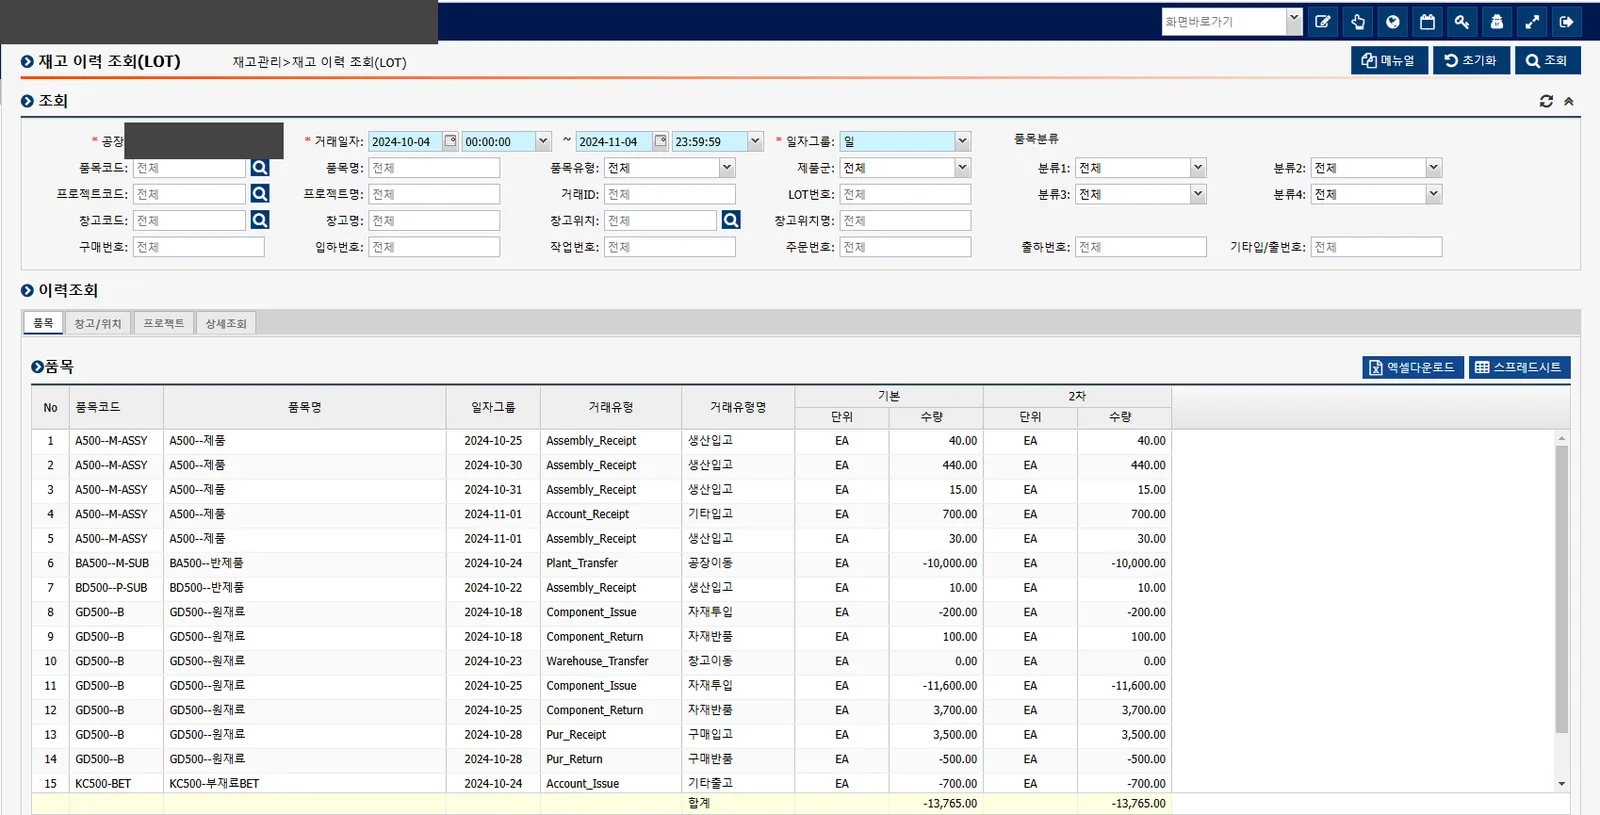Viewport: 1600px width, 815px height.
Task: Expand the 일자그룹 dropdown
Action: coord(962,141)
